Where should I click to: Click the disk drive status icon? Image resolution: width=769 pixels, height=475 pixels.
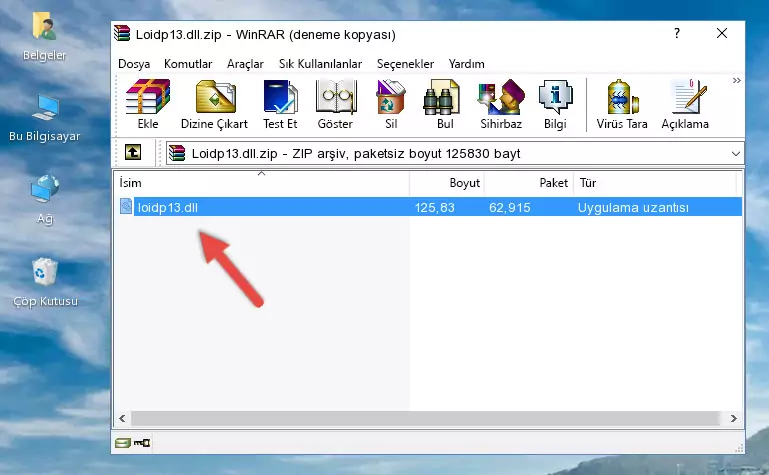click(123, 443)
